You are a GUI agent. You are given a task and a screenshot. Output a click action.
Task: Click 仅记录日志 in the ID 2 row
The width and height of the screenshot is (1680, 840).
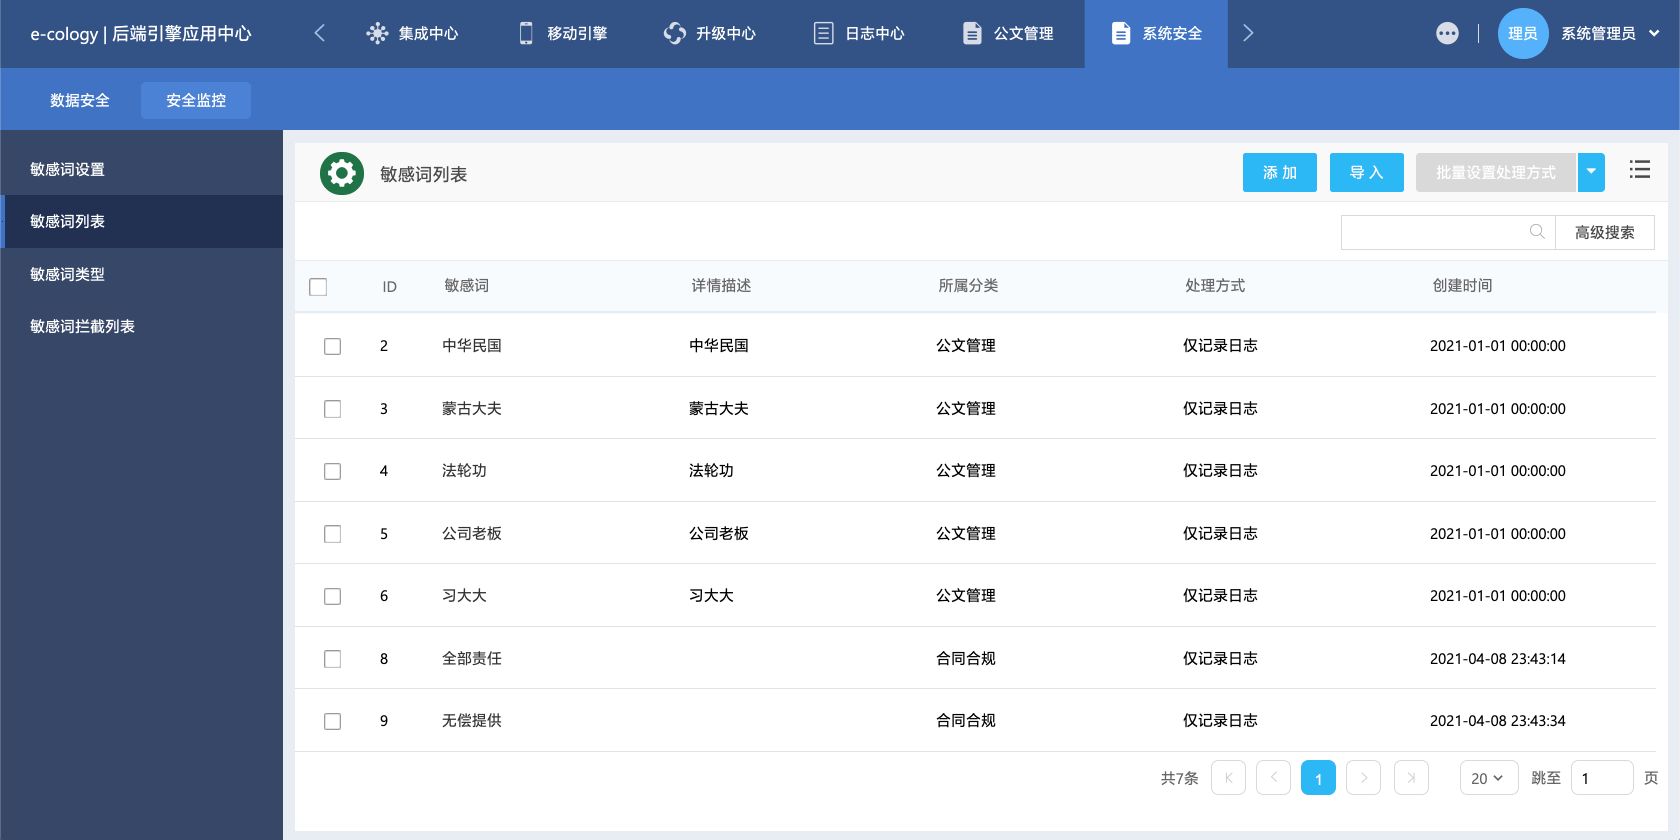pos(1220,346)
